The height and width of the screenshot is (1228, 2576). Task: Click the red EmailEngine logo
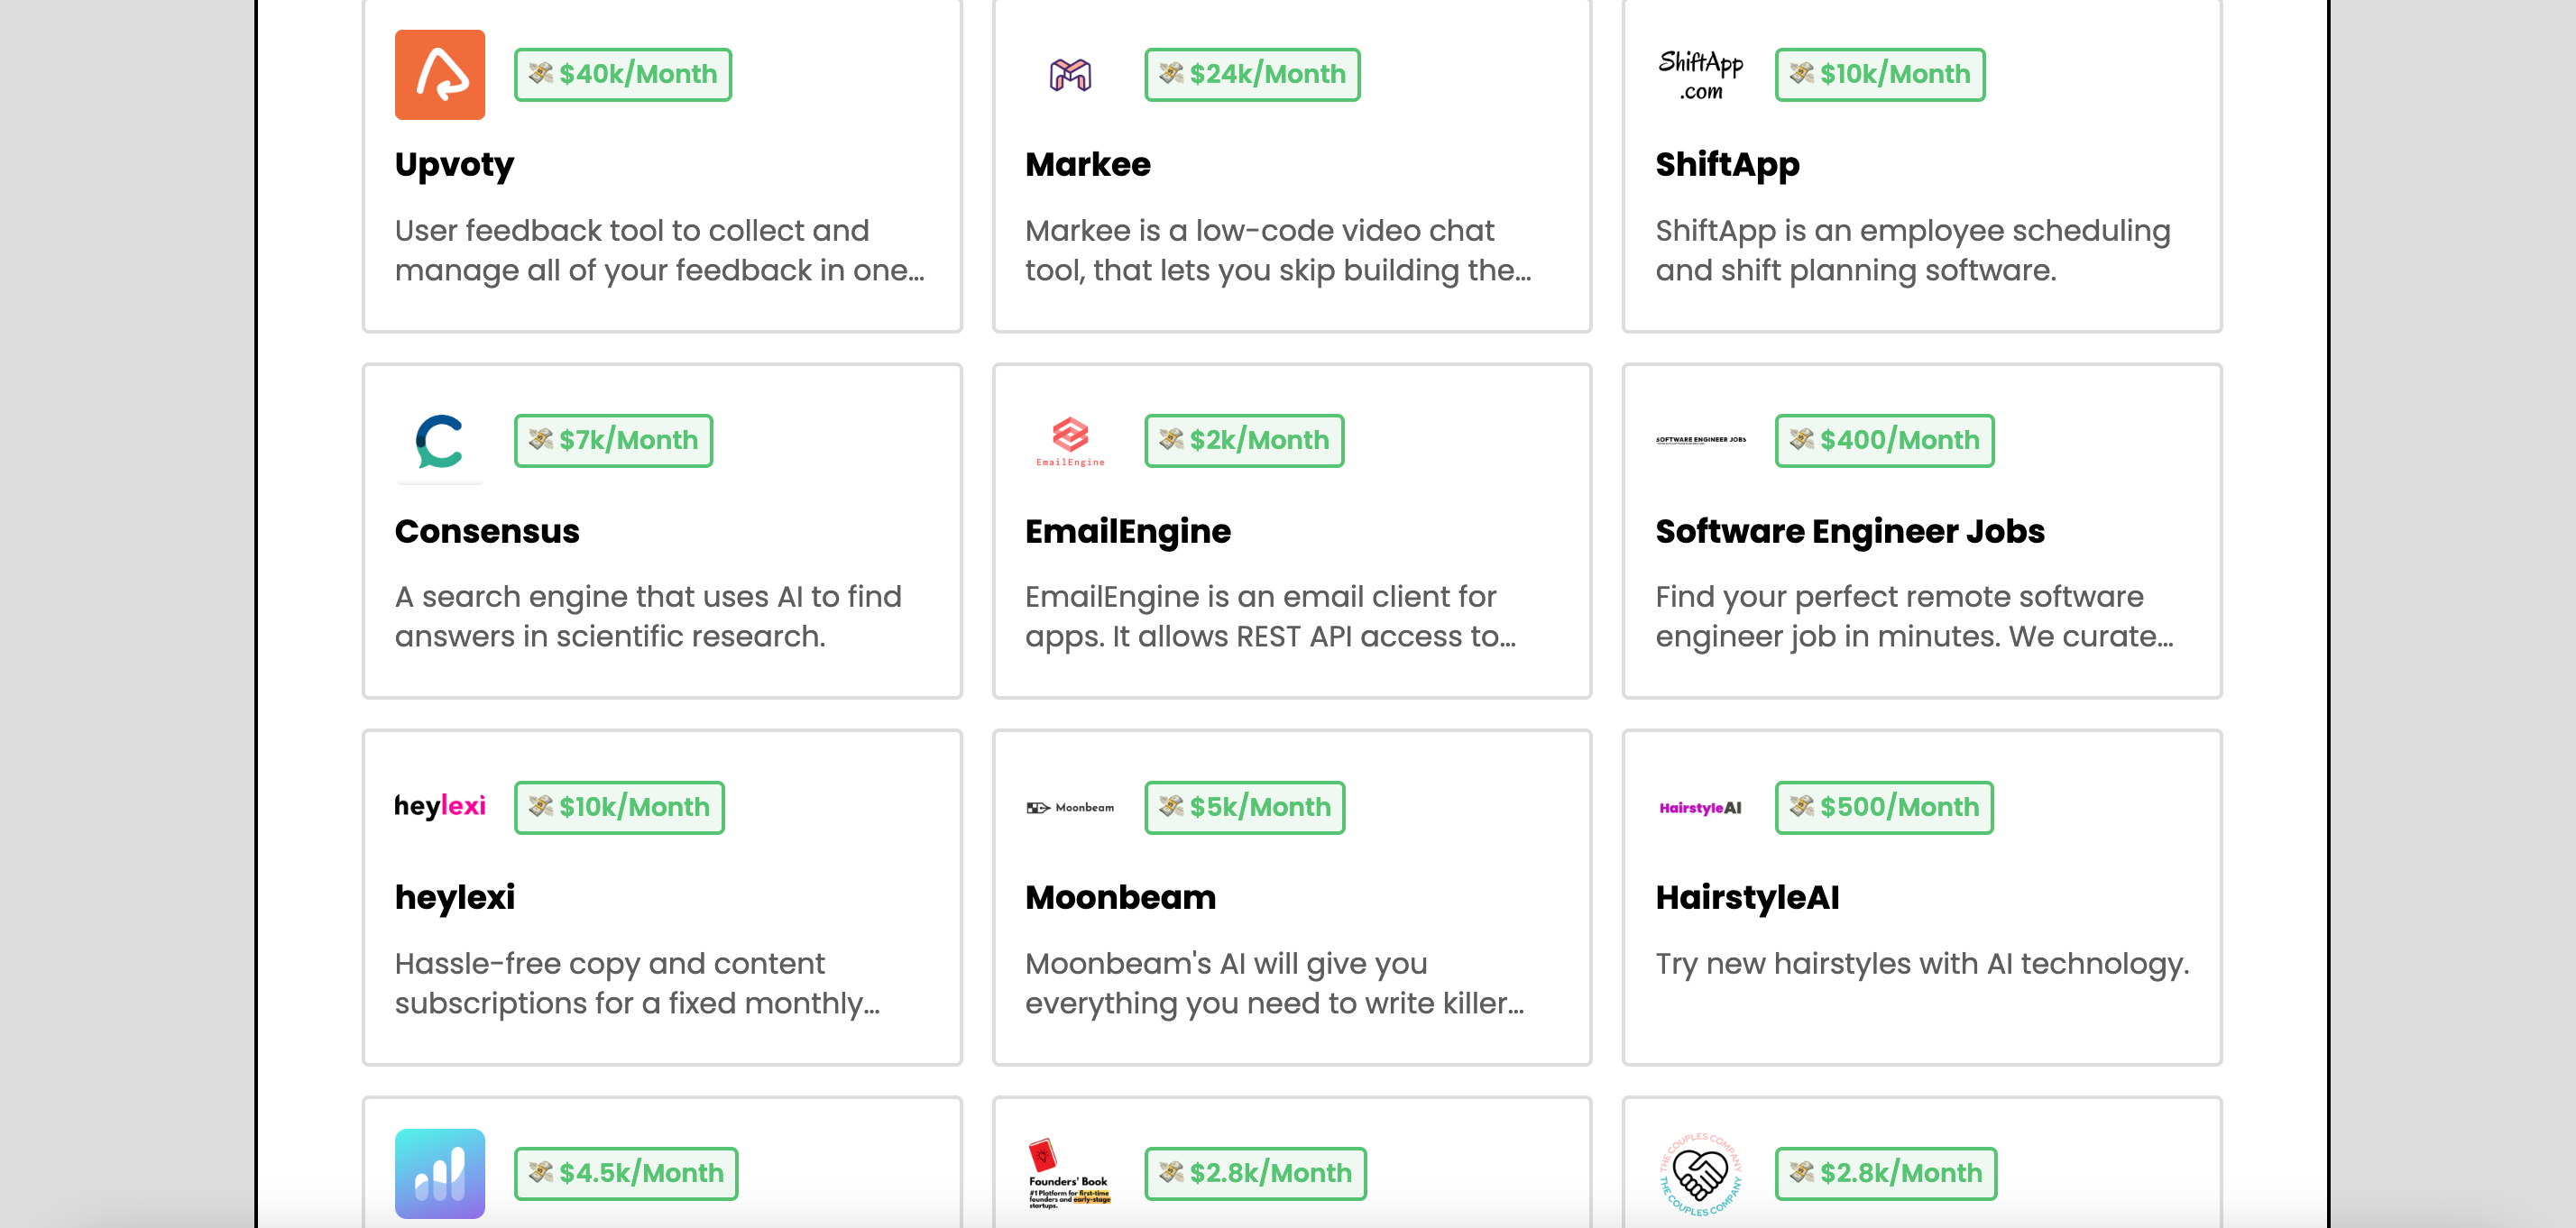pos(1069,441)
